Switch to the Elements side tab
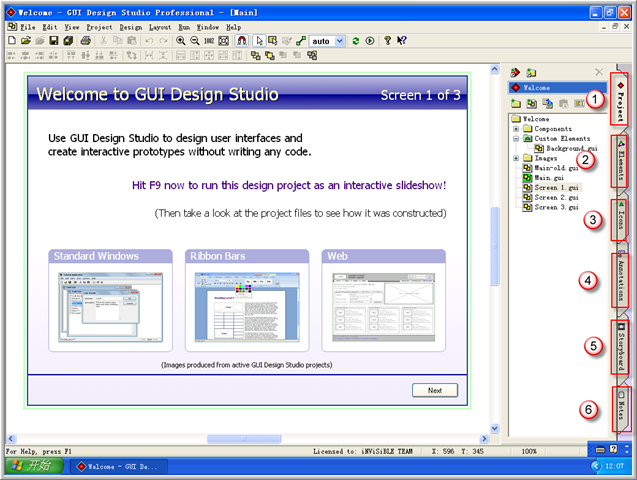Viewport: 637px width, 480px height. point(620,161)
